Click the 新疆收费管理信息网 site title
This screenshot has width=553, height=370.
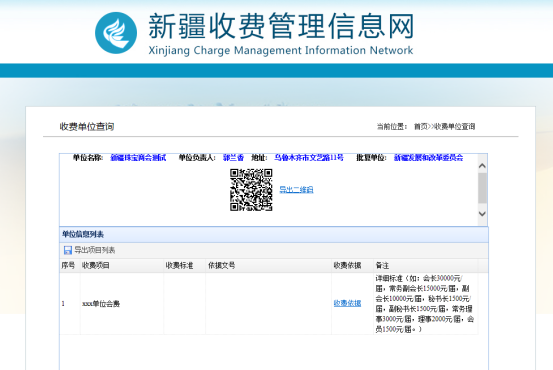coord(281,26)
